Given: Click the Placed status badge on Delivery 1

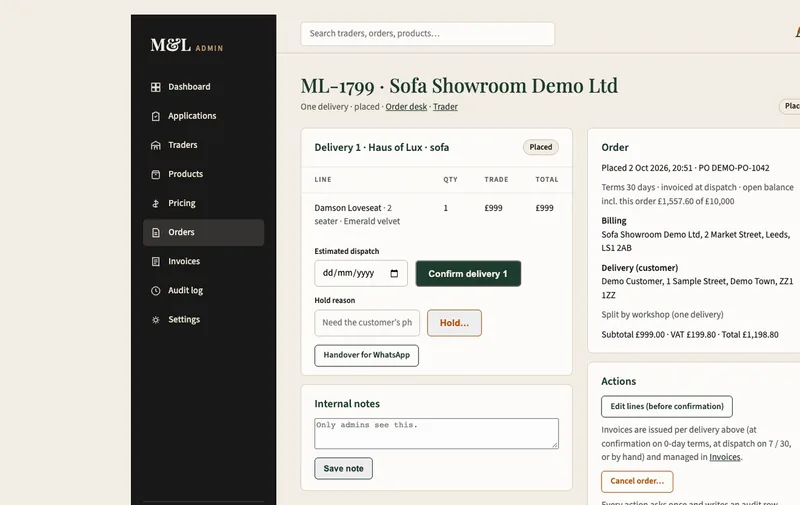Looking at the screenshot, I should click(540, 147).
